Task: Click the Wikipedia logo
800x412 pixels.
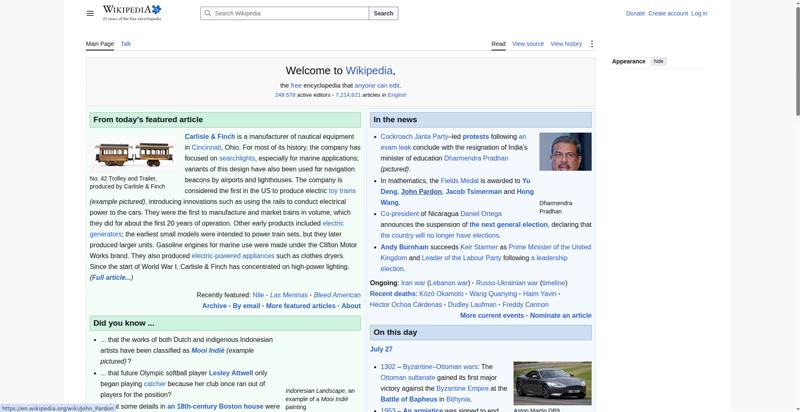Action: (x=132, y=13)
